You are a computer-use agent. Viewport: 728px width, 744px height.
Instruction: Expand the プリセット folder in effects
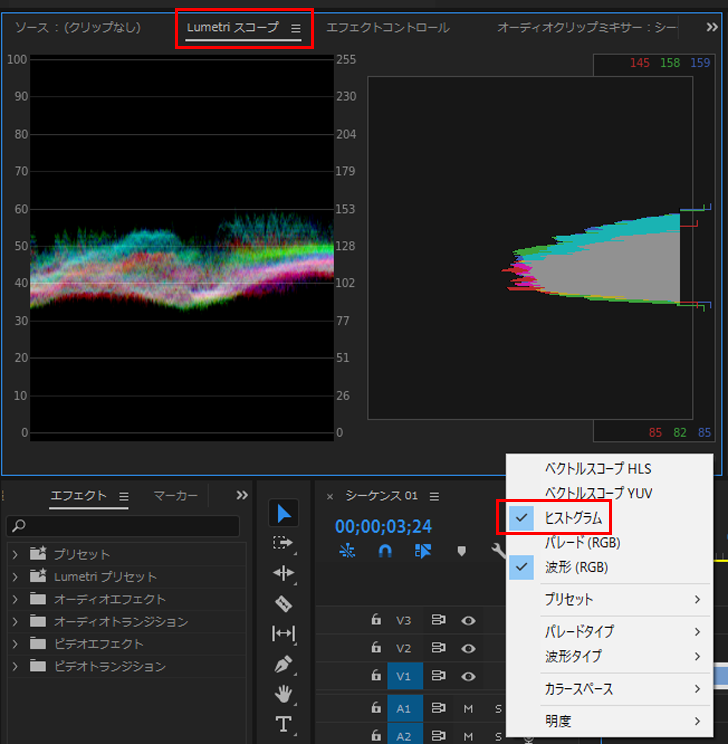[15, 554]
